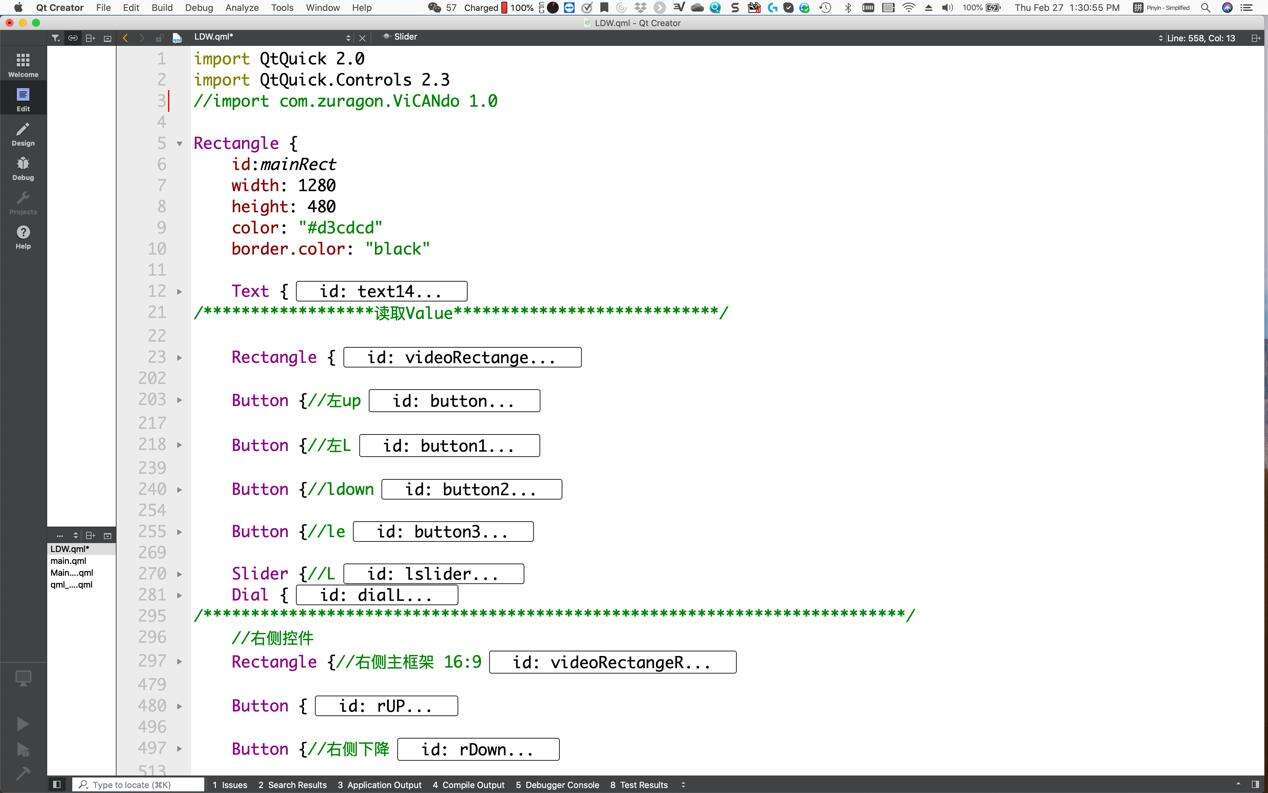Image resolution: width=1268 pixels, height=793 pixels.
Task: Click the Build hammer icon
Action: point(23,773)
